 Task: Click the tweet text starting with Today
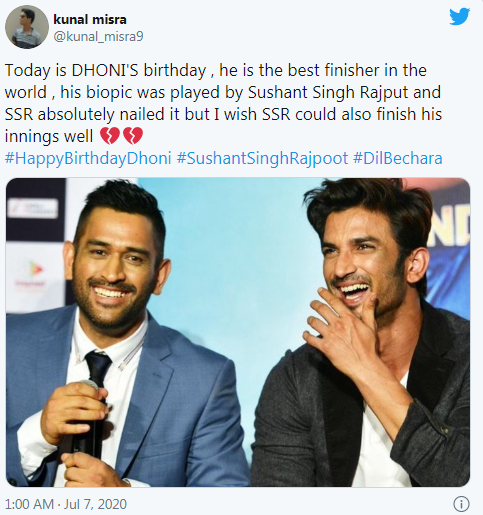click(223, 103)
